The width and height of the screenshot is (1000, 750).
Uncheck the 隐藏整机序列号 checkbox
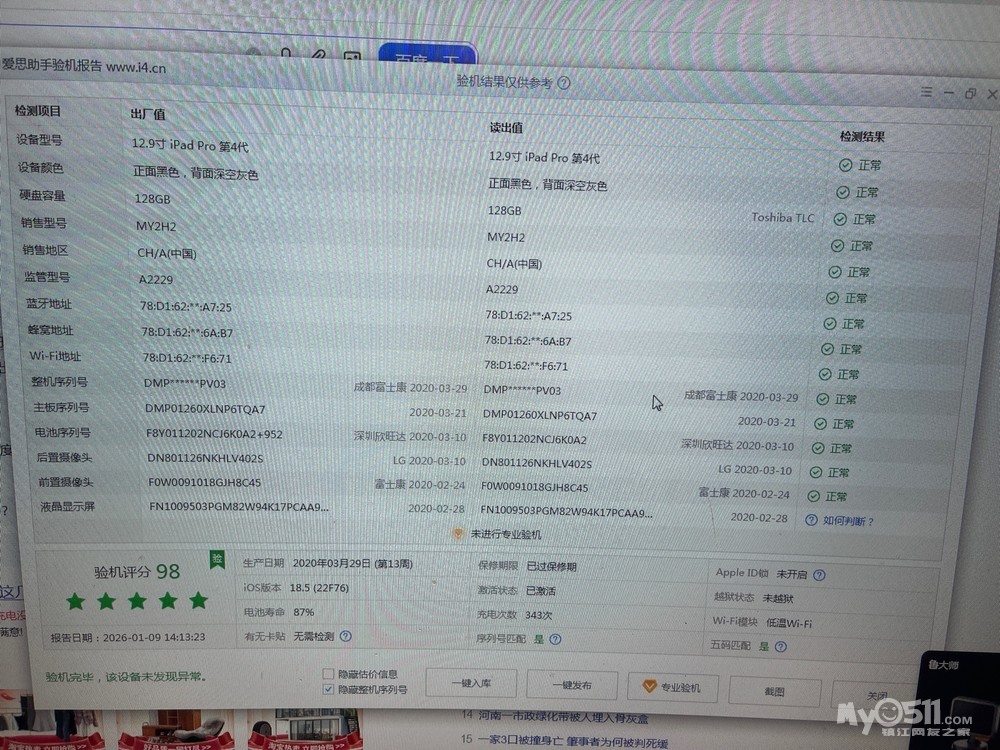point(328,689)
